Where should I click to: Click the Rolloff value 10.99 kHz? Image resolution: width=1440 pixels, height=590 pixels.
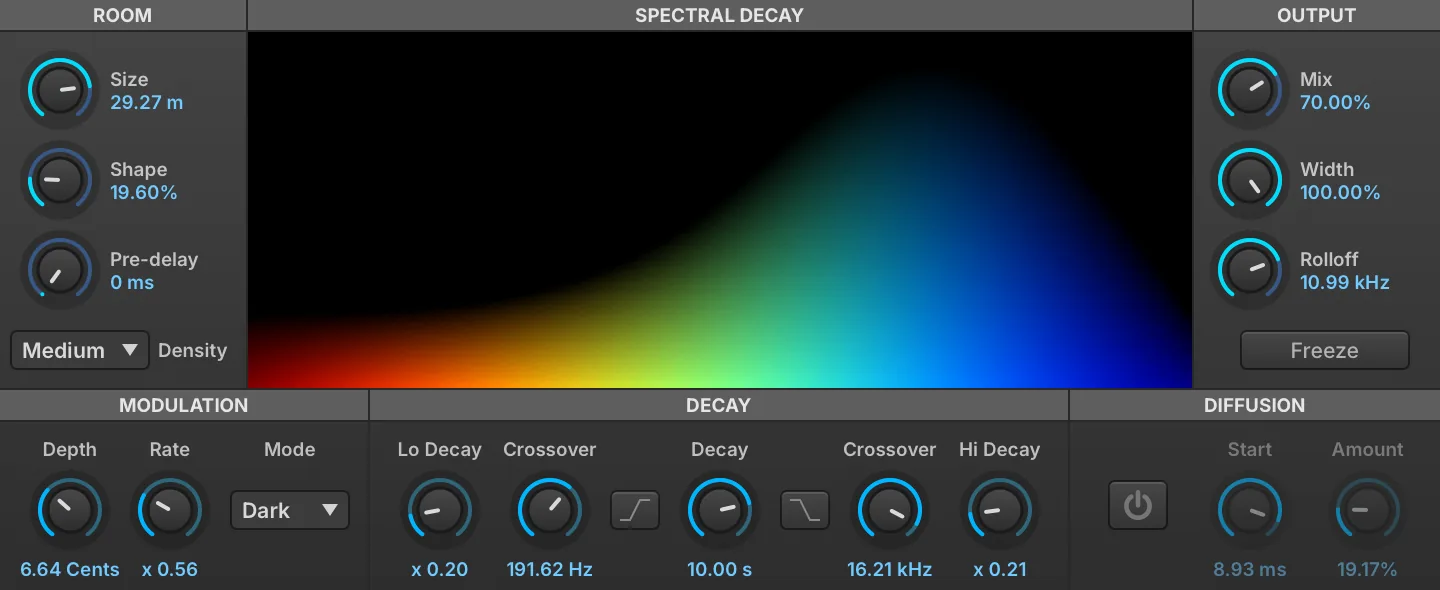[x=1345, y=282]
